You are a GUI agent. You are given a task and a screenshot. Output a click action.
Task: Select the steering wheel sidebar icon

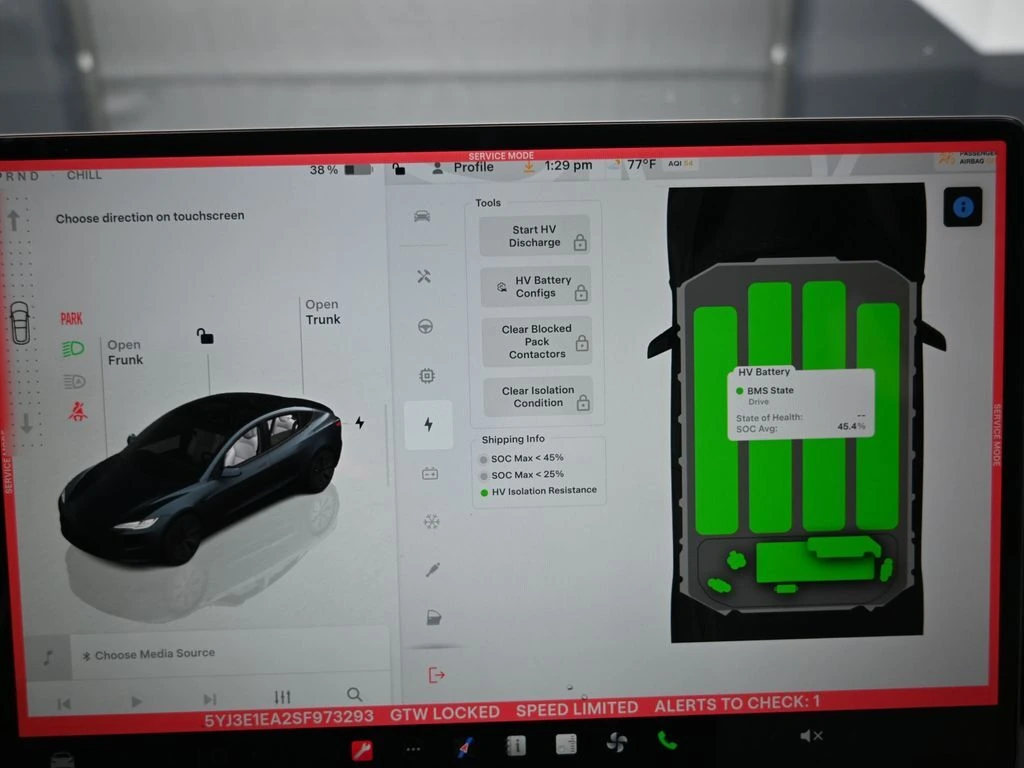point(426,327)
